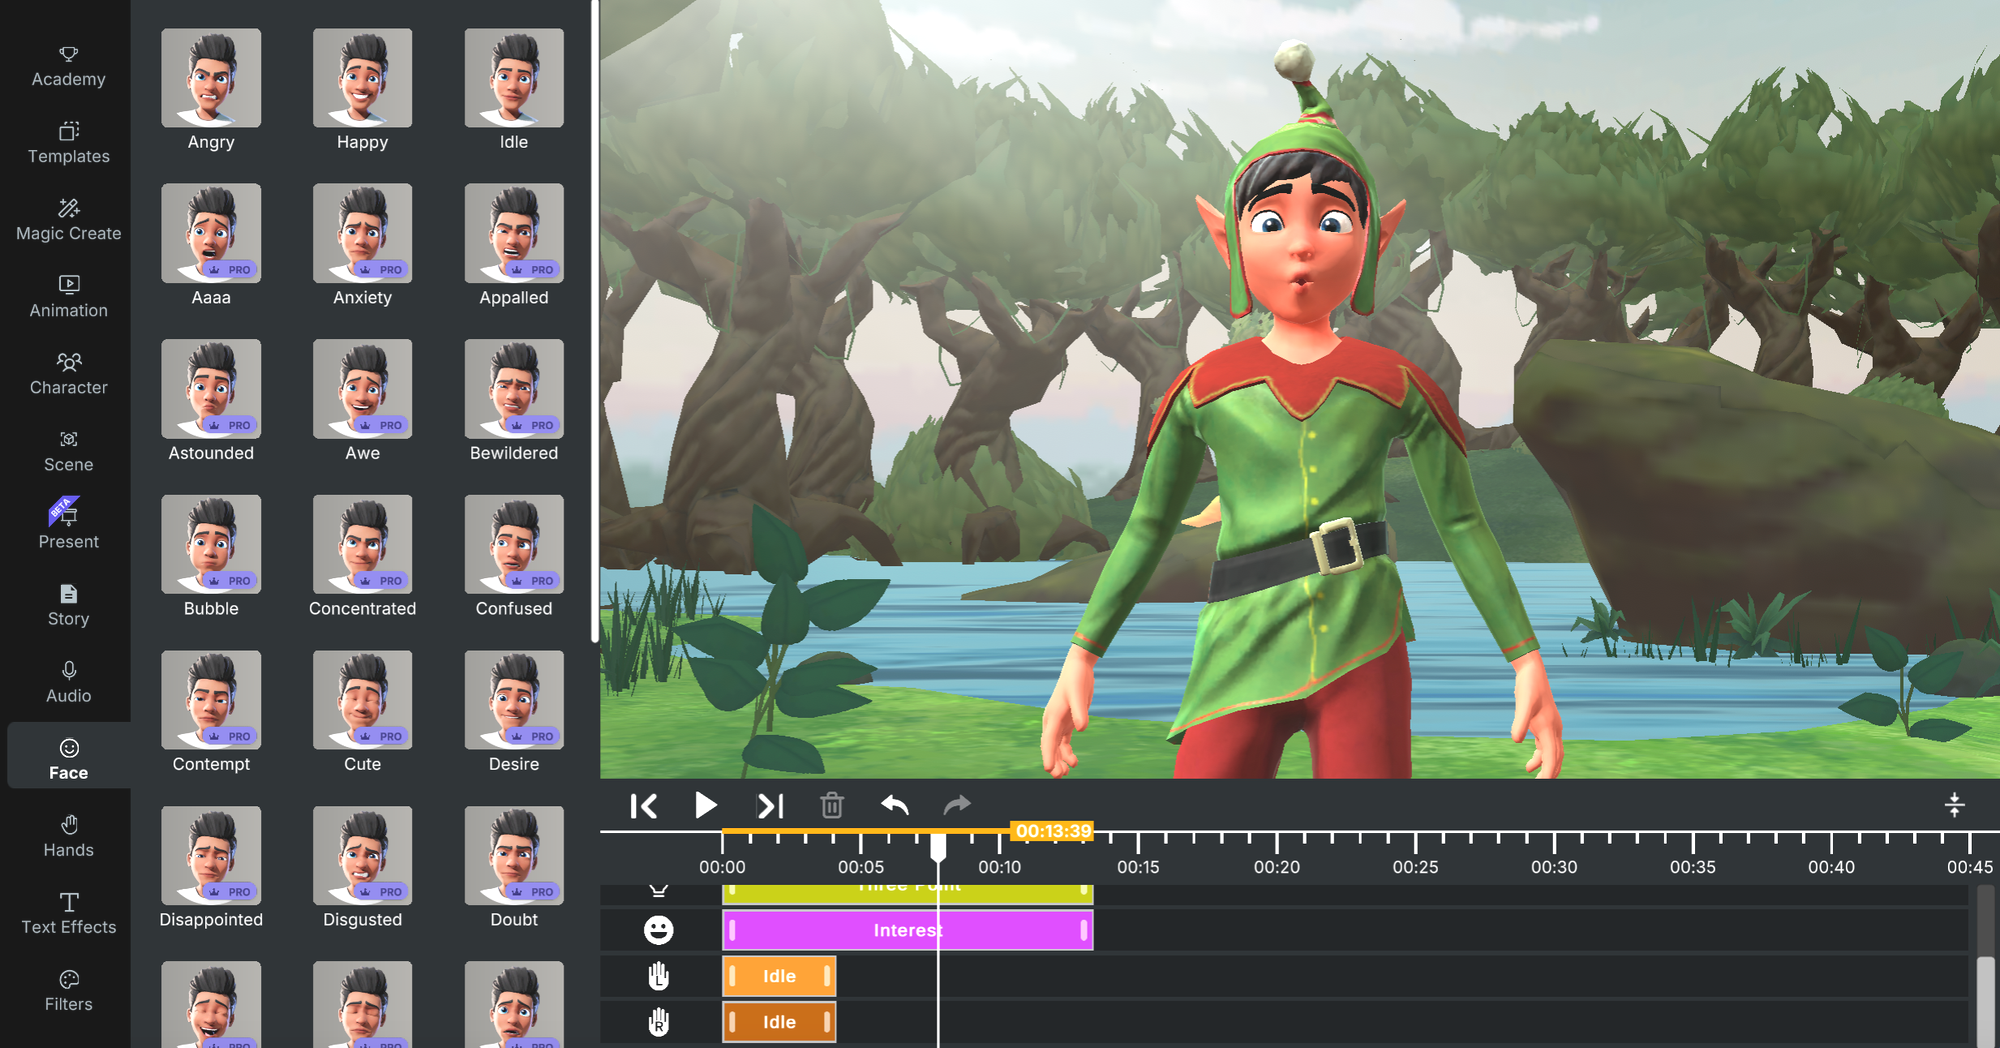
Task: Open the Text Effects panel
Action: point(68,913)
